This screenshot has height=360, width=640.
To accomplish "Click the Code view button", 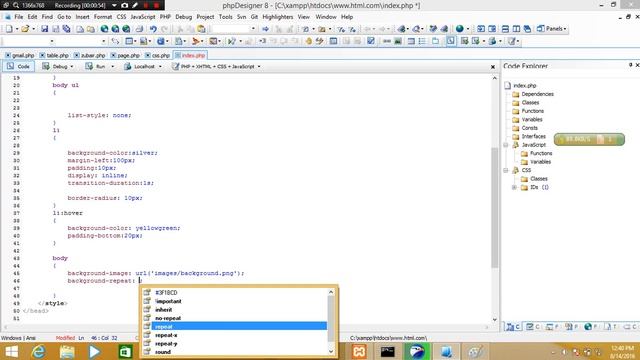I will coord(19,67).
